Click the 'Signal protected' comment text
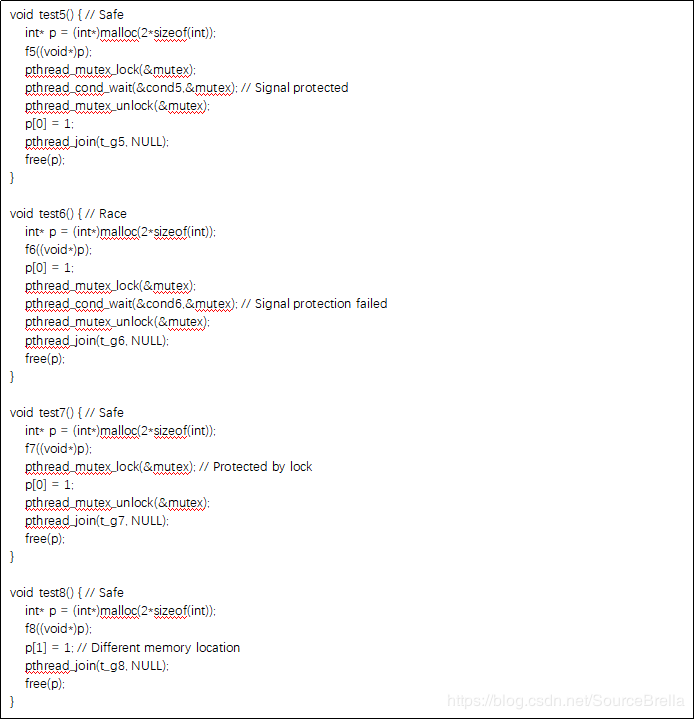 [x=301, y=88]
